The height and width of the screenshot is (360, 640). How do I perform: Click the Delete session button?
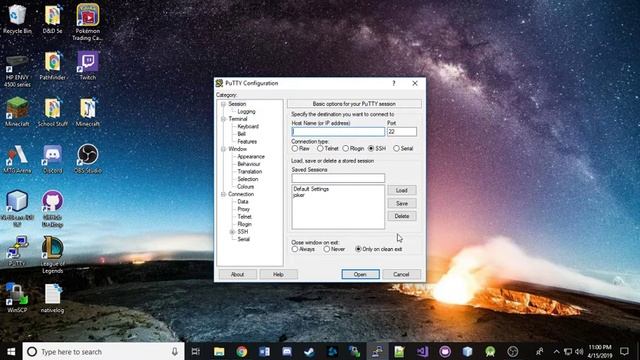402,216
